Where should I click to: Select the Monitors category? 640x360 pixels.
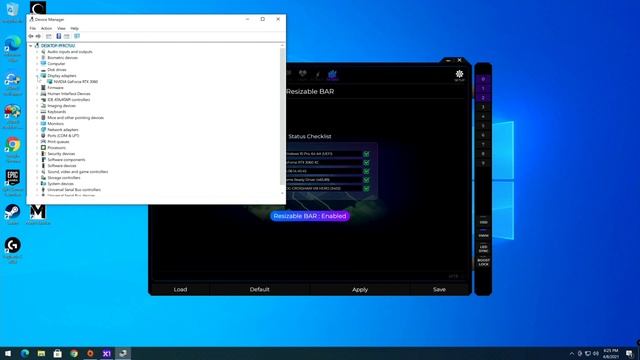point(56,124)
